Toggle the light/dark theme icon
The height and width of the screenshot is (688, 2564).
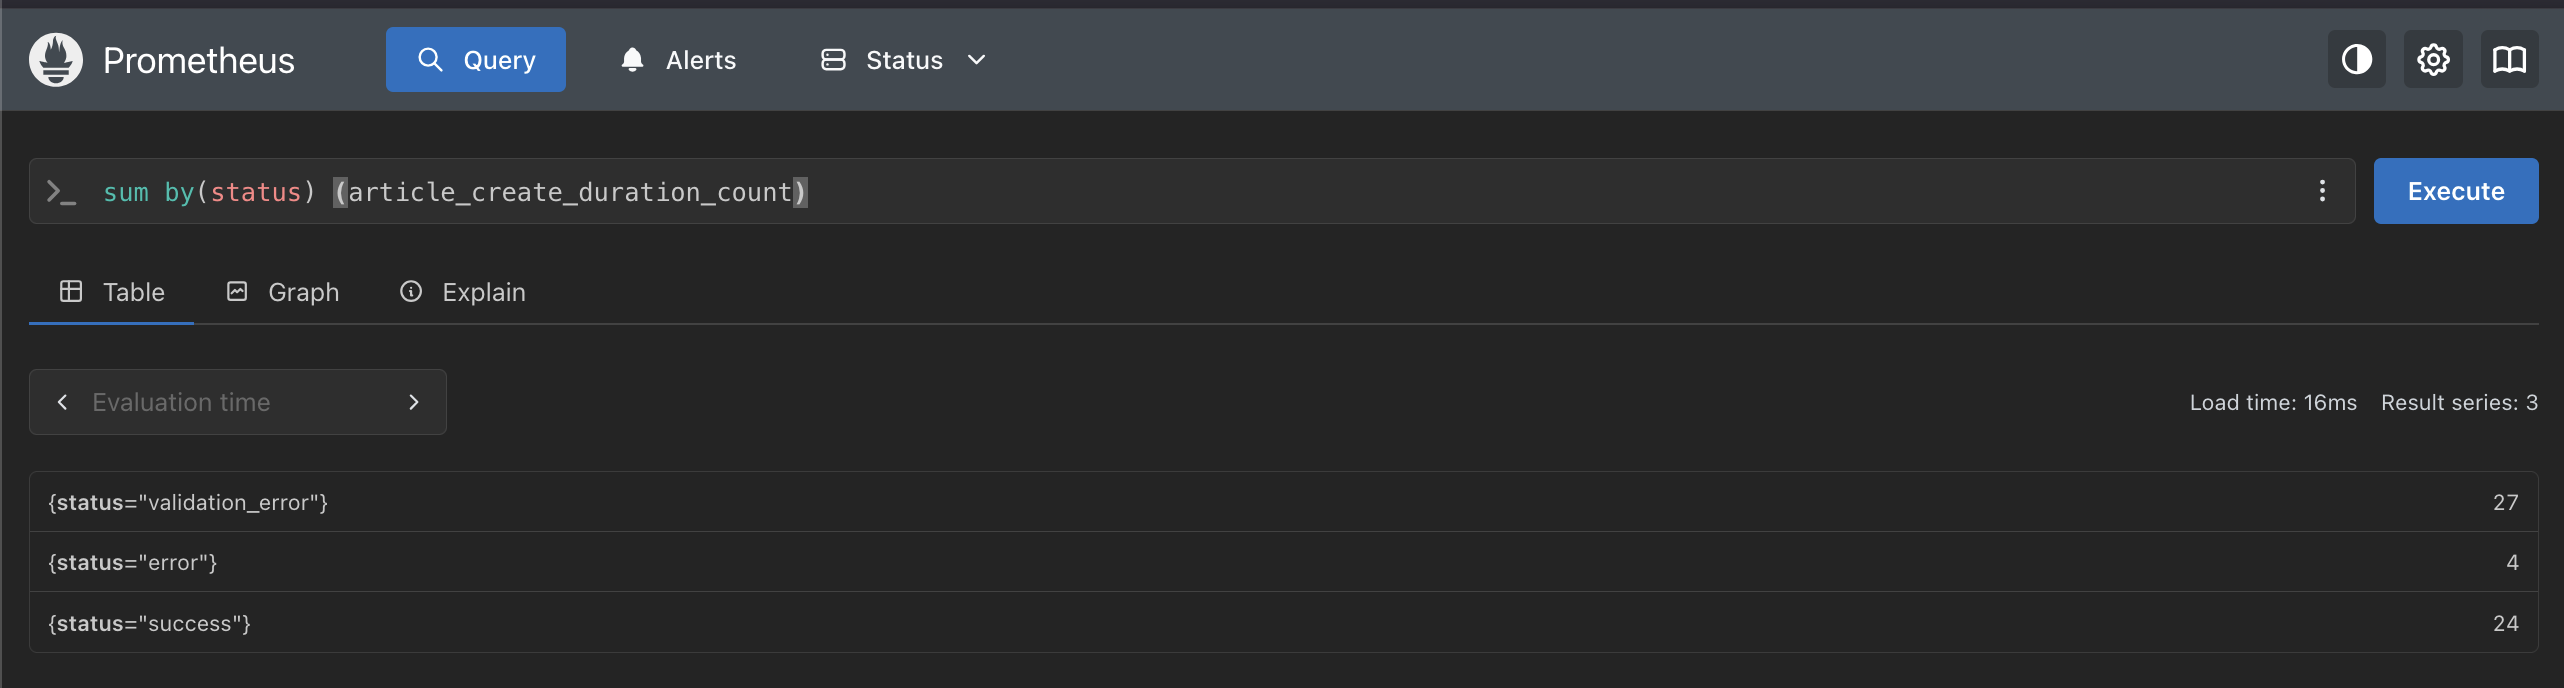point(2356,60)
